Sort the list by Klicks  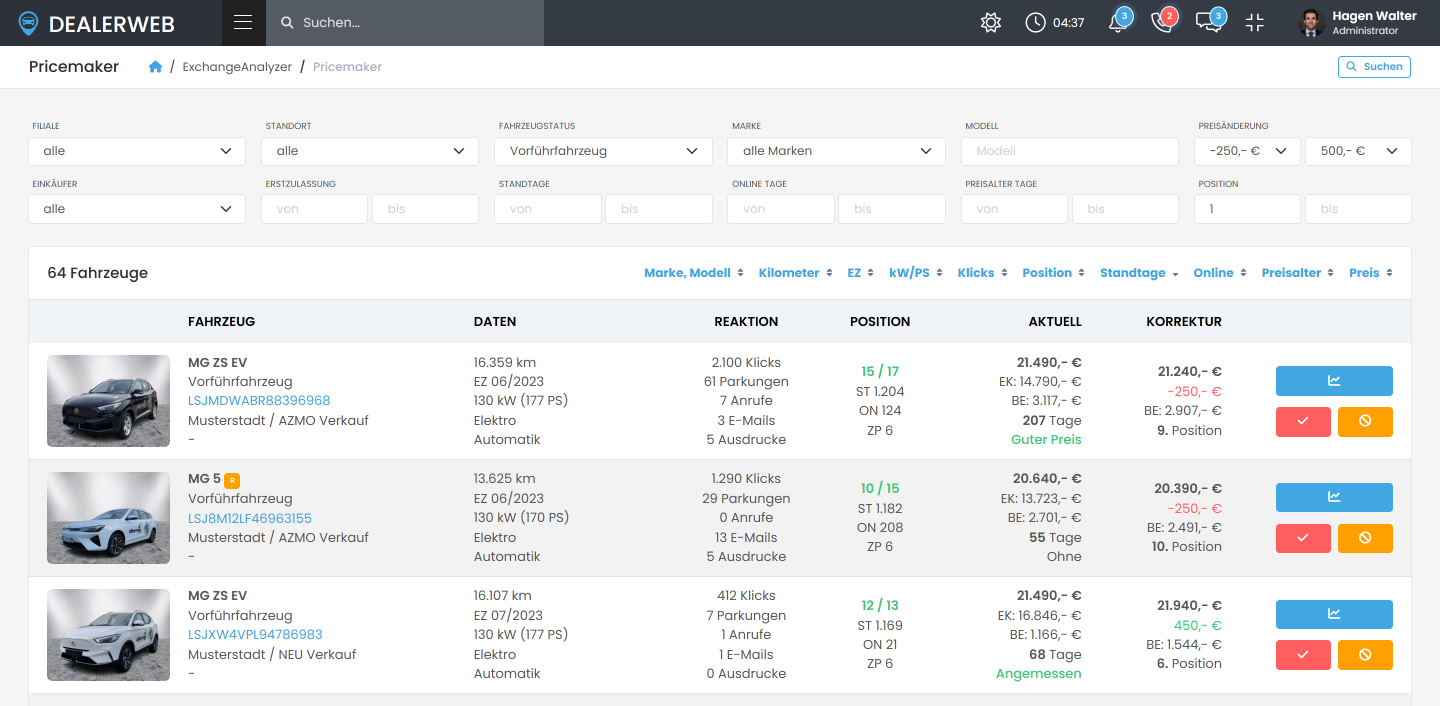point(982,273)
